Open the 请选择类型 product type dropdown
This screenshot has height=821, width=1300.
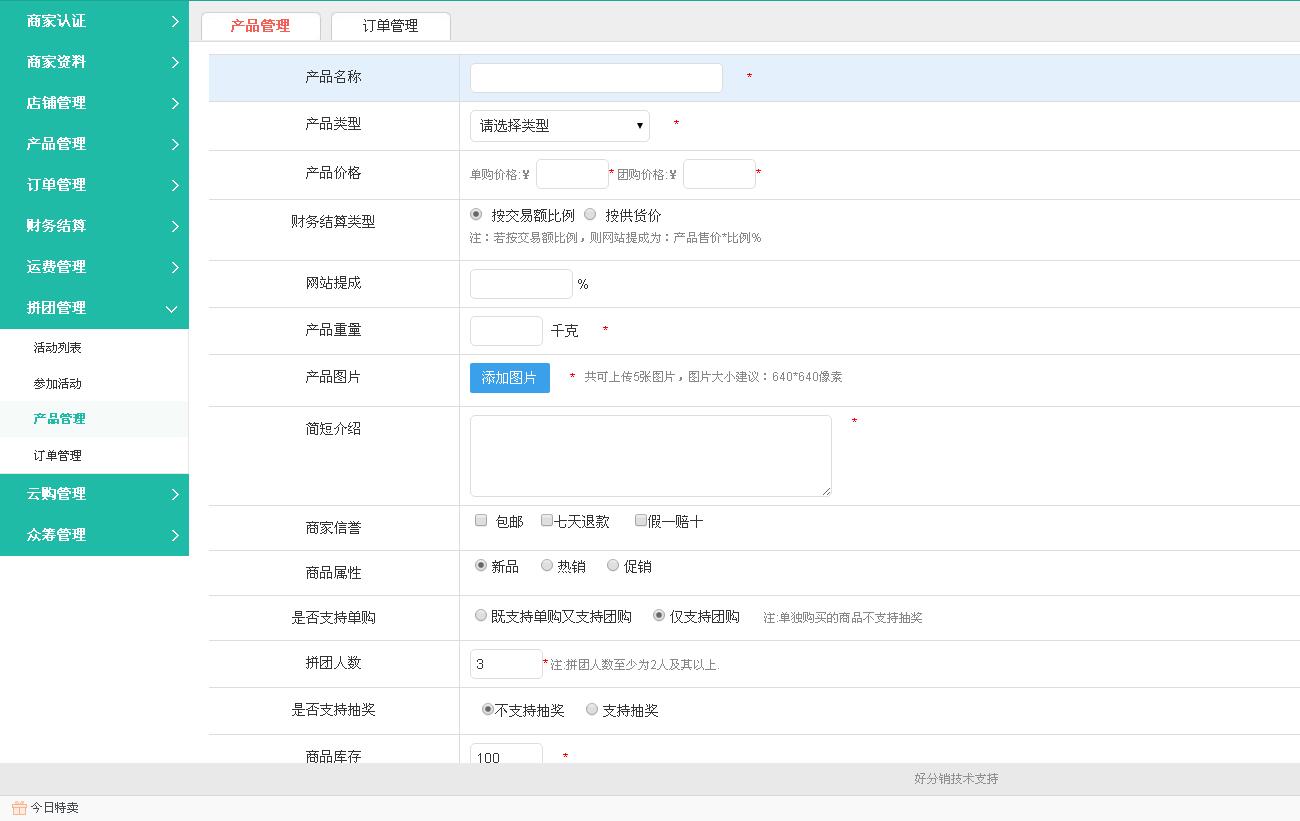(x=559, y=126)
